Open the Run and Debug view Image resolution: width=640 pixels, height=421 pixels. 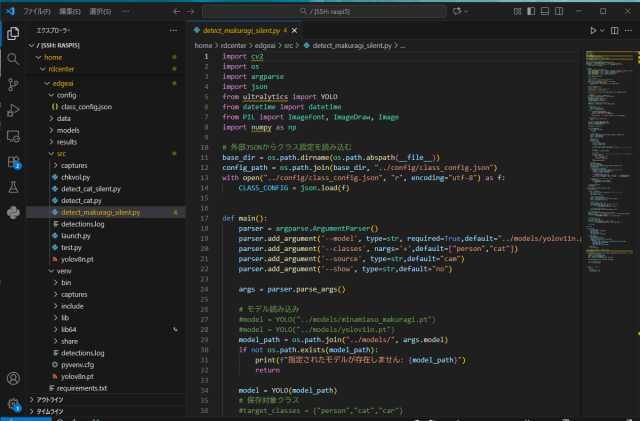tap(13, 110)
